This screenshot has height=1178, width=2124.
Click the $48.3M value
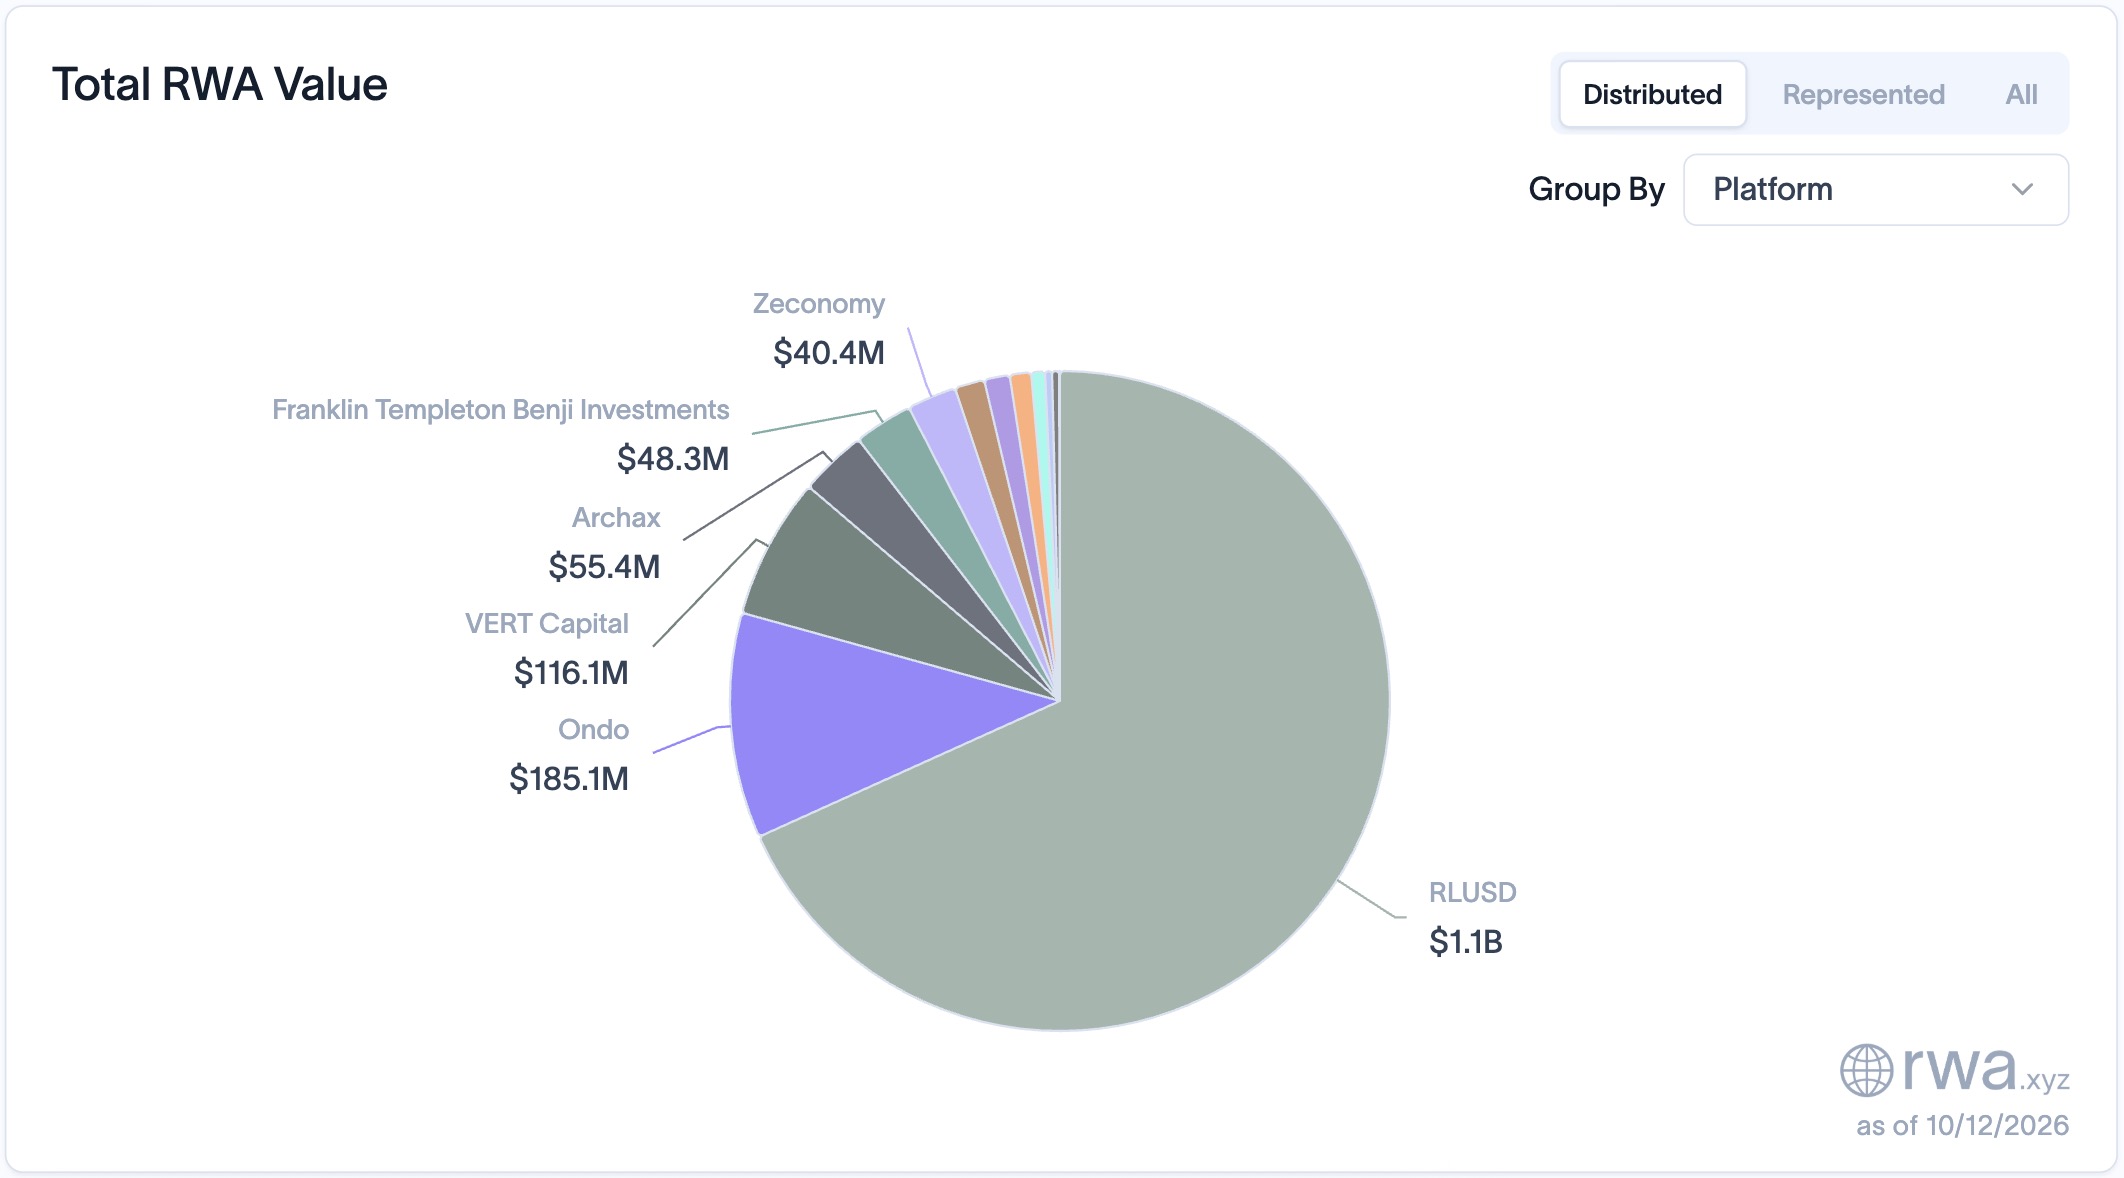673,458
